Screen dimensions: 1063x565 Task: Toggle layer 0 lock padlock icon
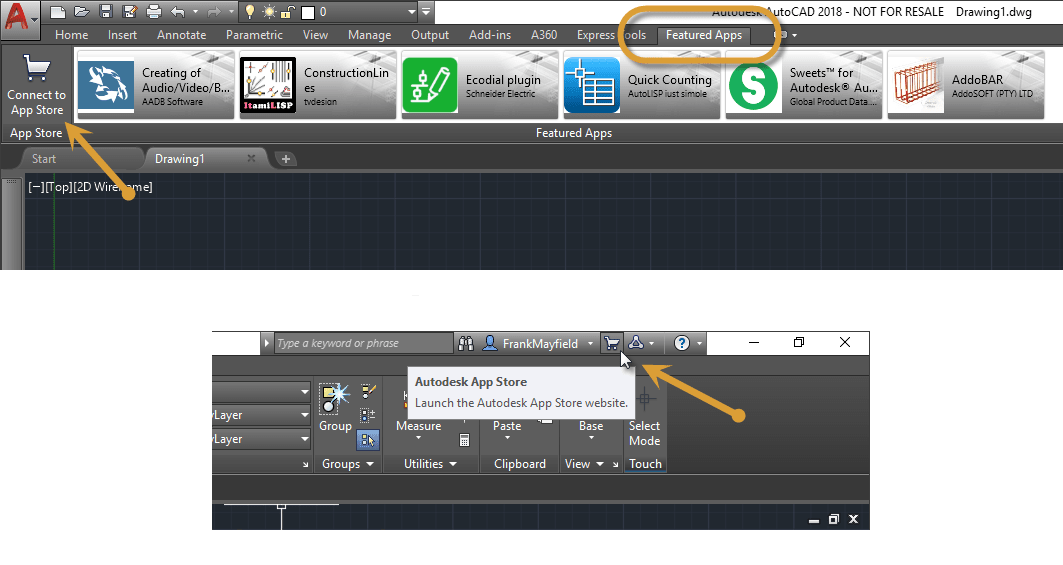click(287, 12)
